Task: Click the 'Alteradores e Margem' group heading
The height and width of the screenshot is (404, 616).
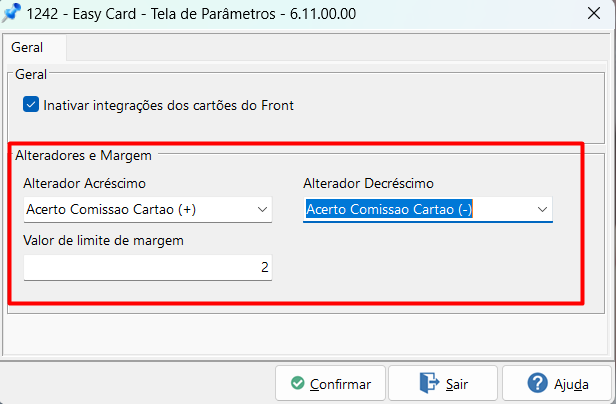Action: pos(82,155)
